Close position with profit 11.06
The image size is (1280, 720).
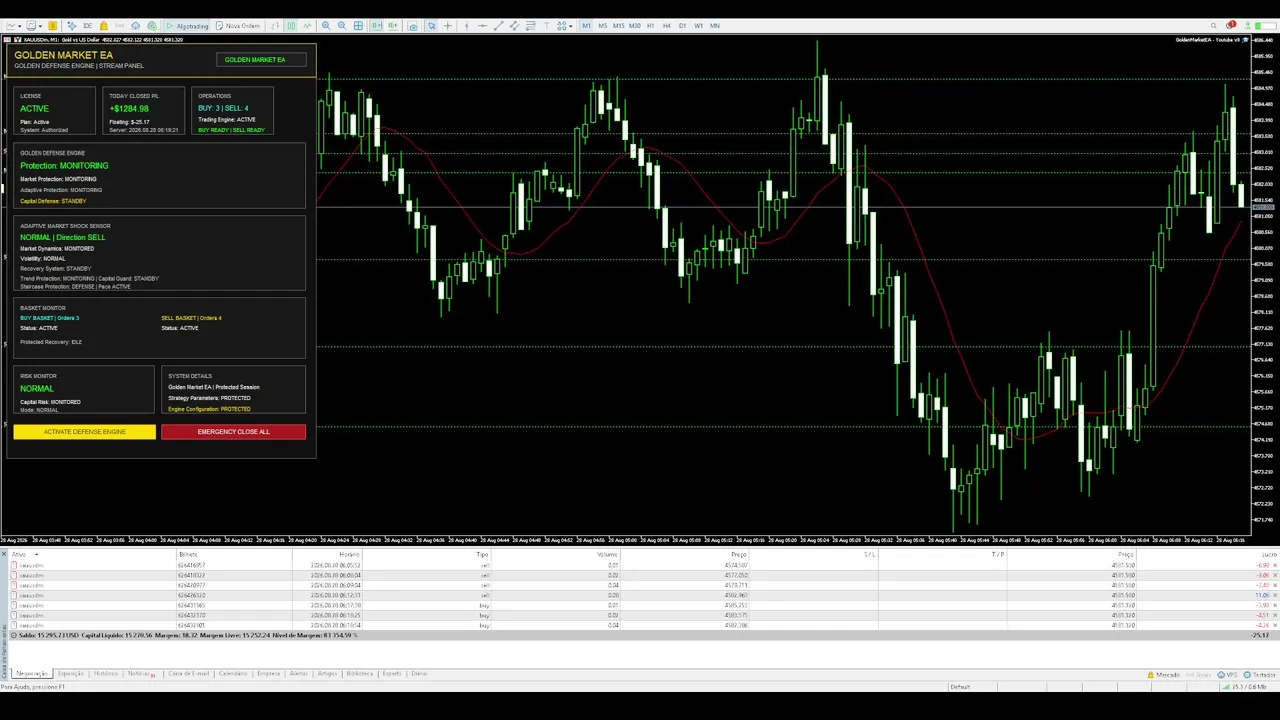[1276, 595]
